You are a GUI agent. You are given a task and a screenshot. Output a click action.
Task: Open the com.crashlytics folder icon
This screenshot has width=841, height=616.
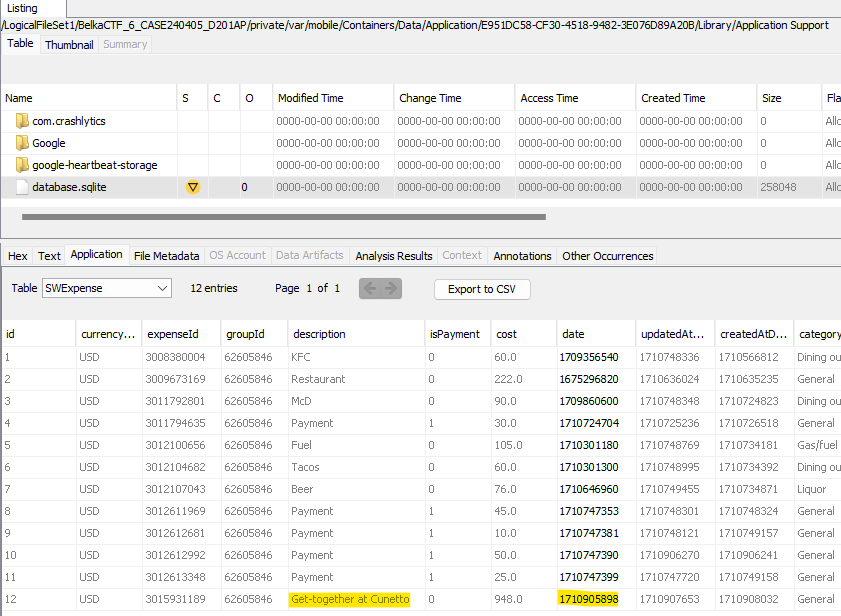click(22, 121)
